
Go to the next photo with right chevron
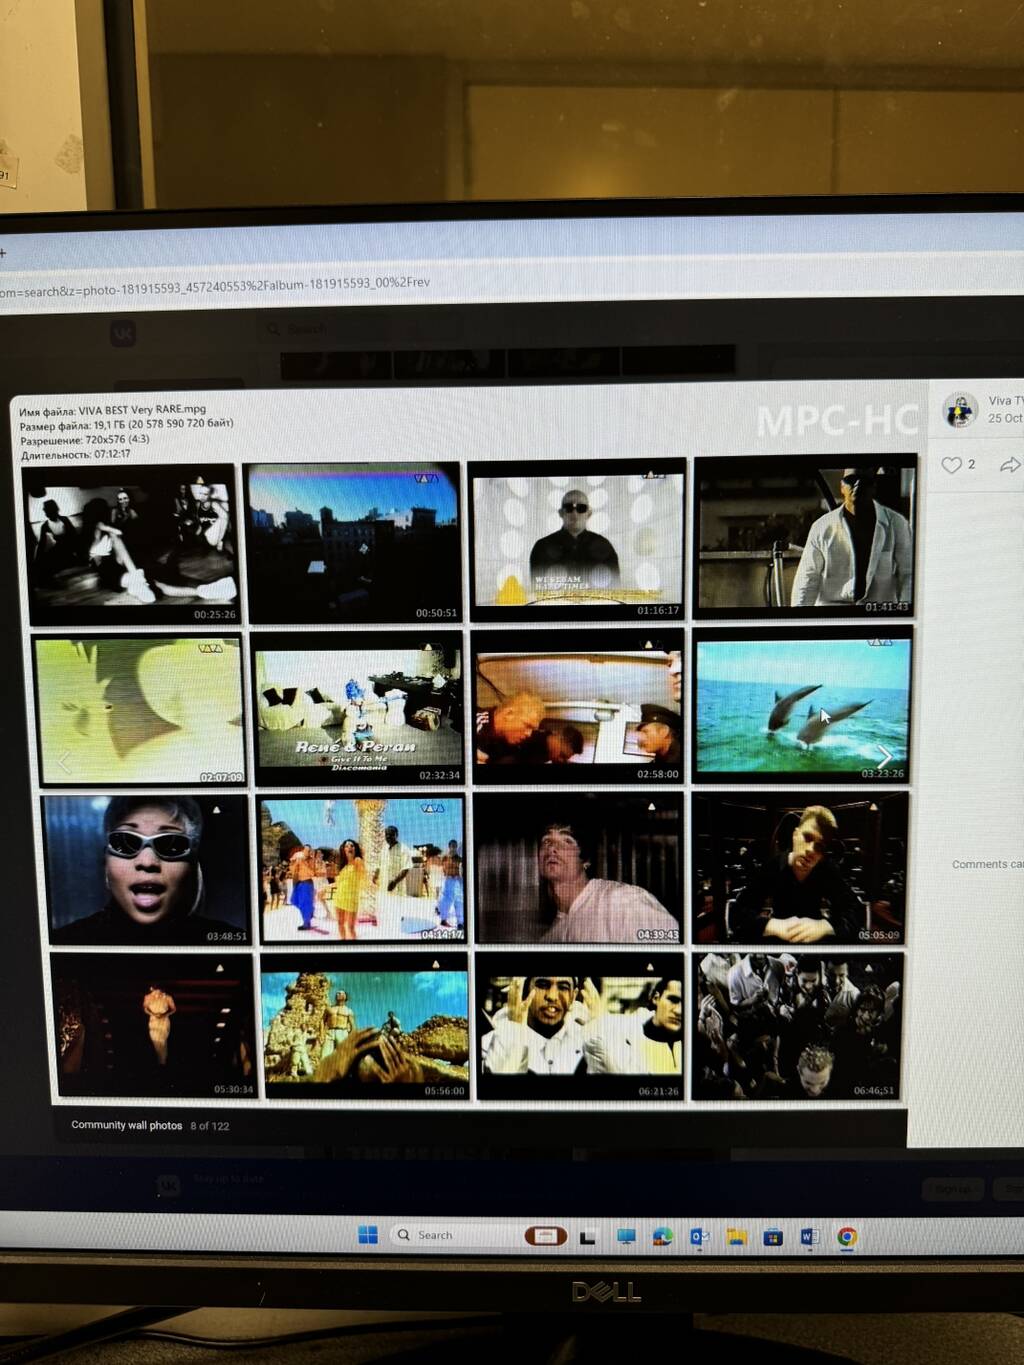(x=884, y=756)
